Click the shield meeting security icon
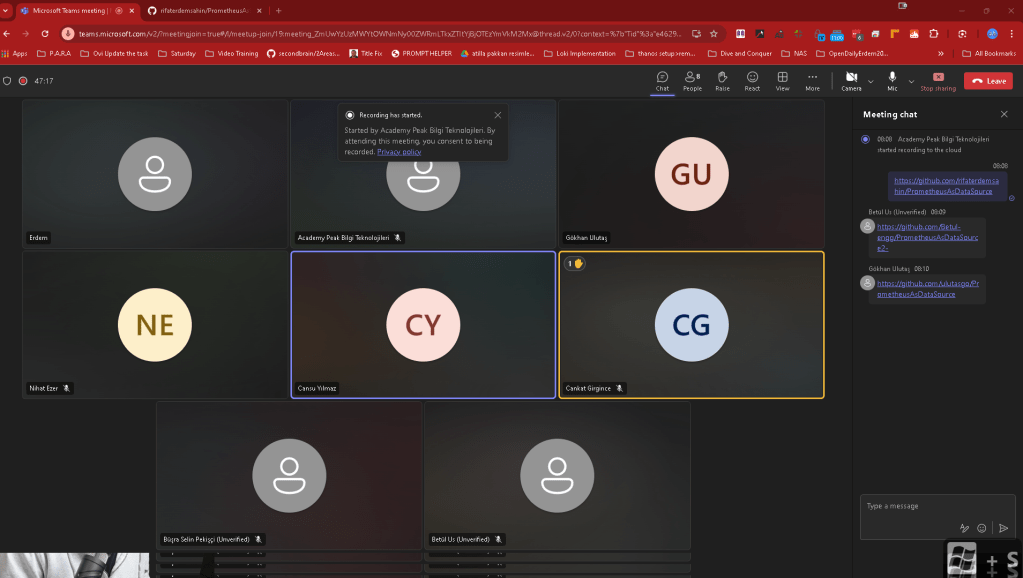 point(7,81)
